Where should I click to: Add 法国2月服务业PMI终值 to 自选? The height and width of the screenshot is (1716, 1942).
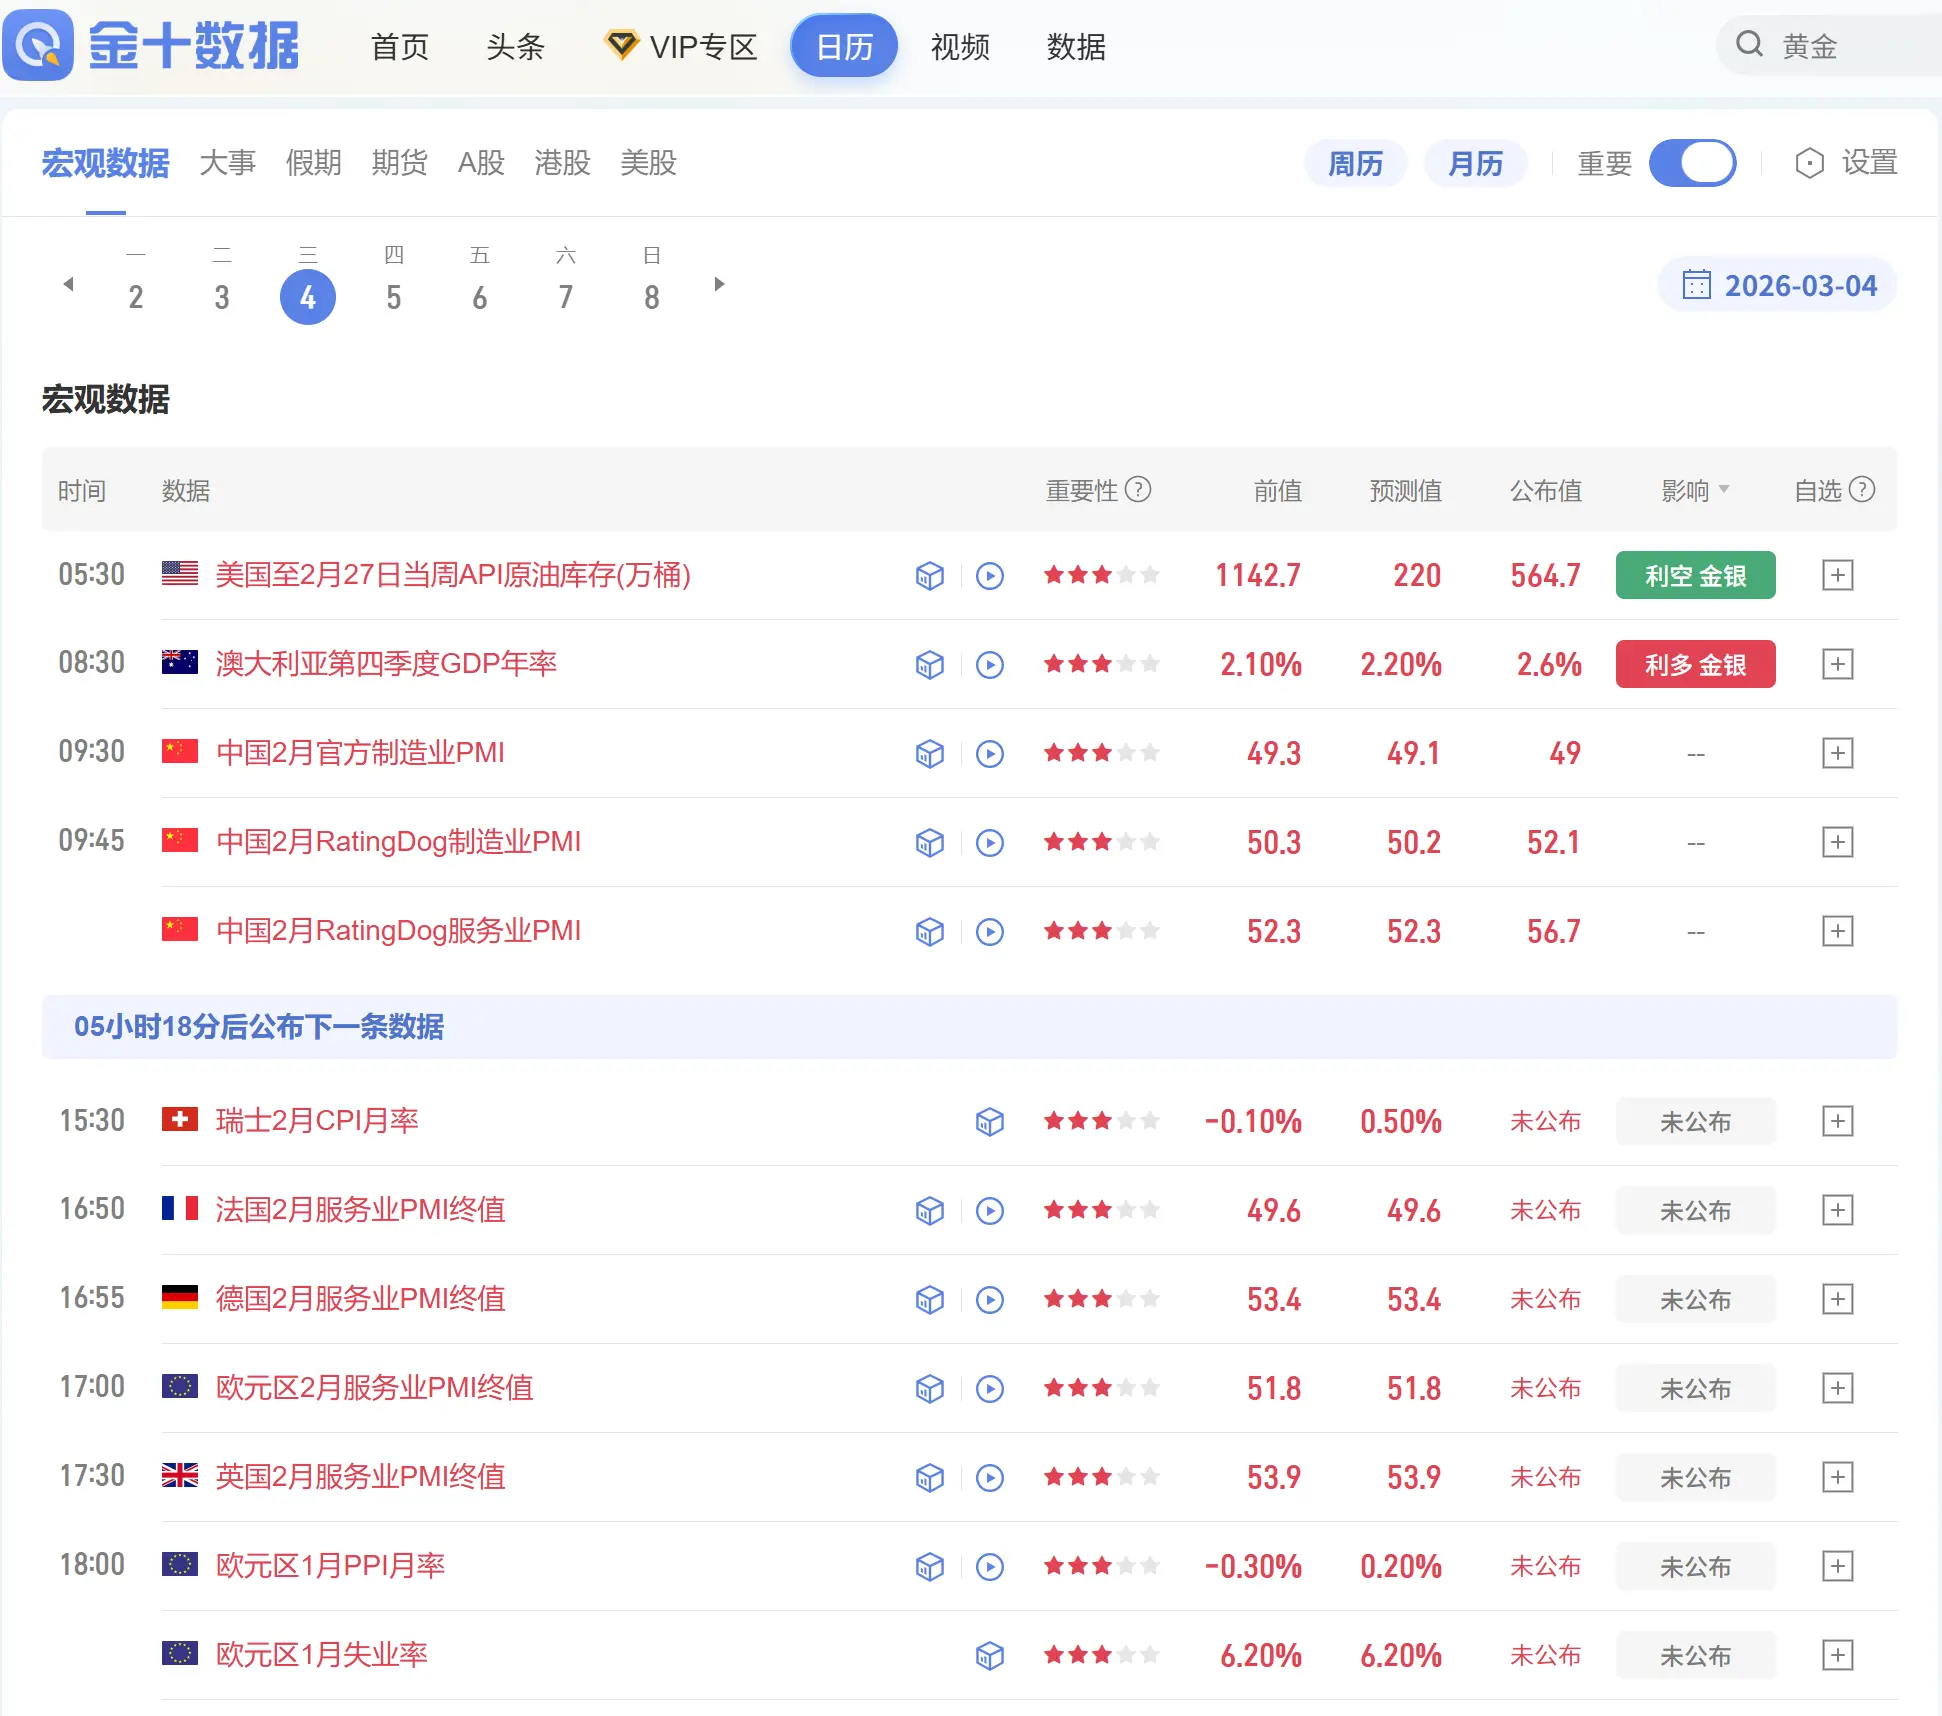(1837, 1211)
